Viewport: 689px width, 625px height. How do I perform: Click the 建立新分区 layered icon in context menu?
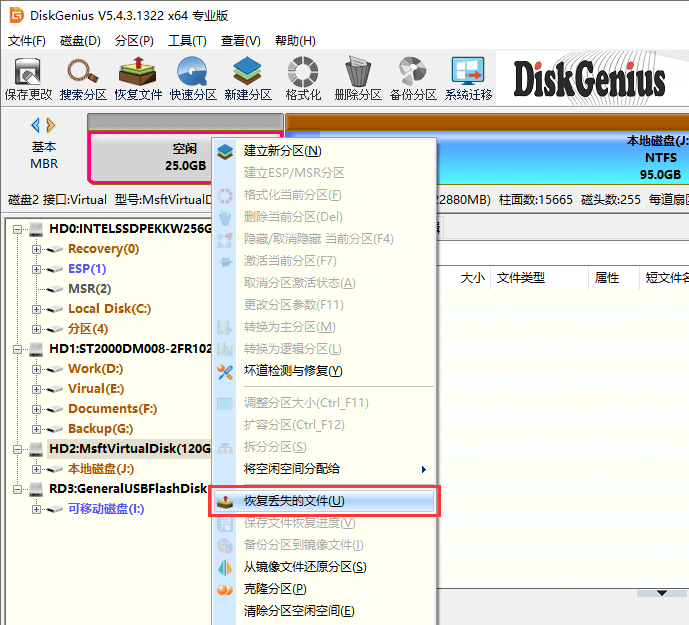tap(225, 152)
